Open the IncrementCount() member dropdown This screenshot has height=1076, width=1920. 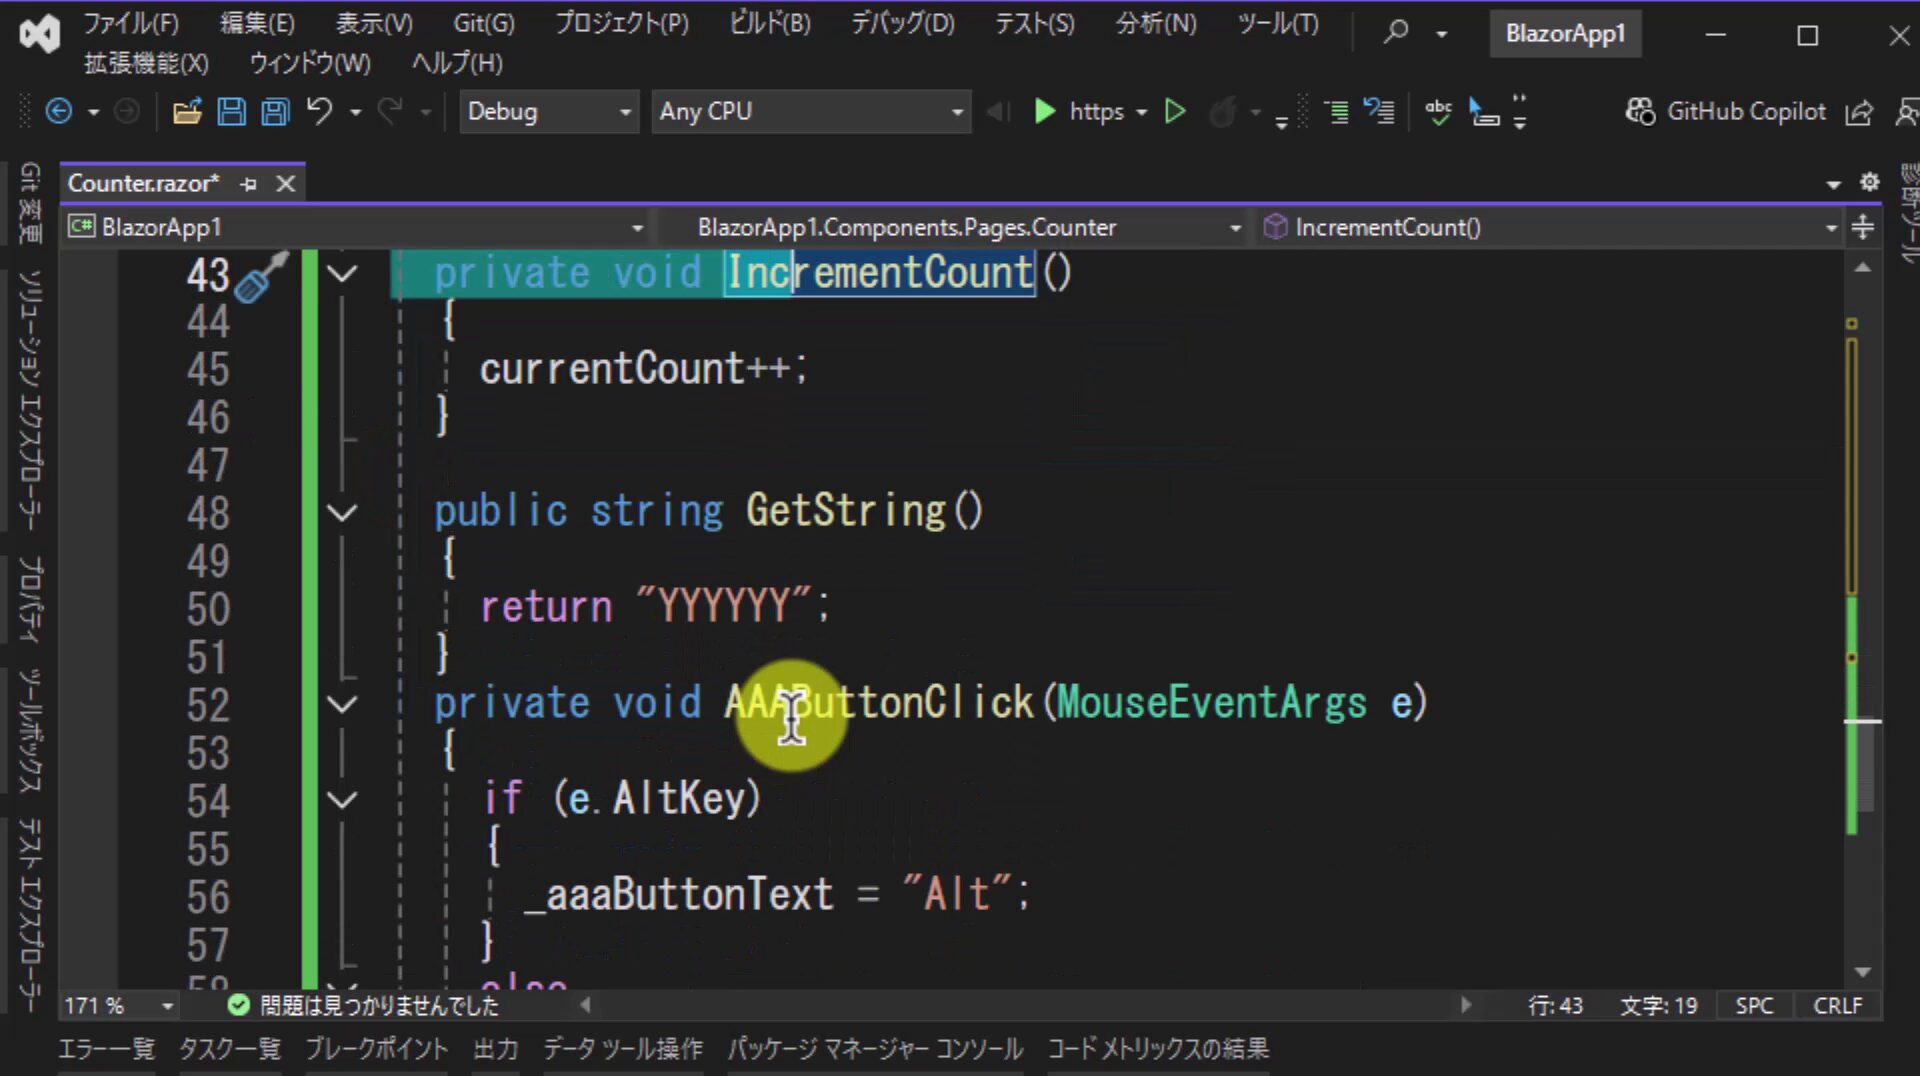(x=1550, y=227)
